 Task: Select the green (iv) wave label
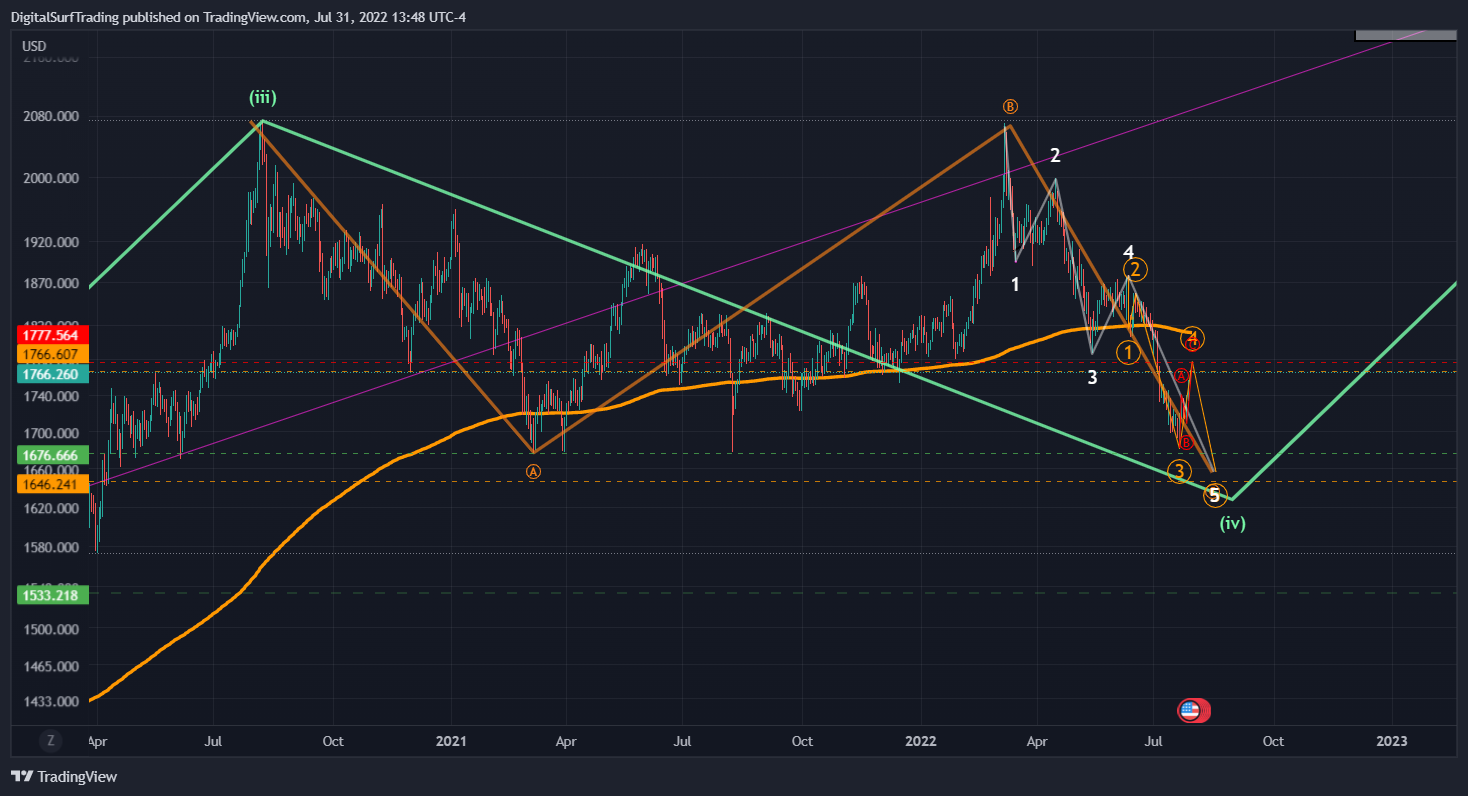click(1232, 522)
